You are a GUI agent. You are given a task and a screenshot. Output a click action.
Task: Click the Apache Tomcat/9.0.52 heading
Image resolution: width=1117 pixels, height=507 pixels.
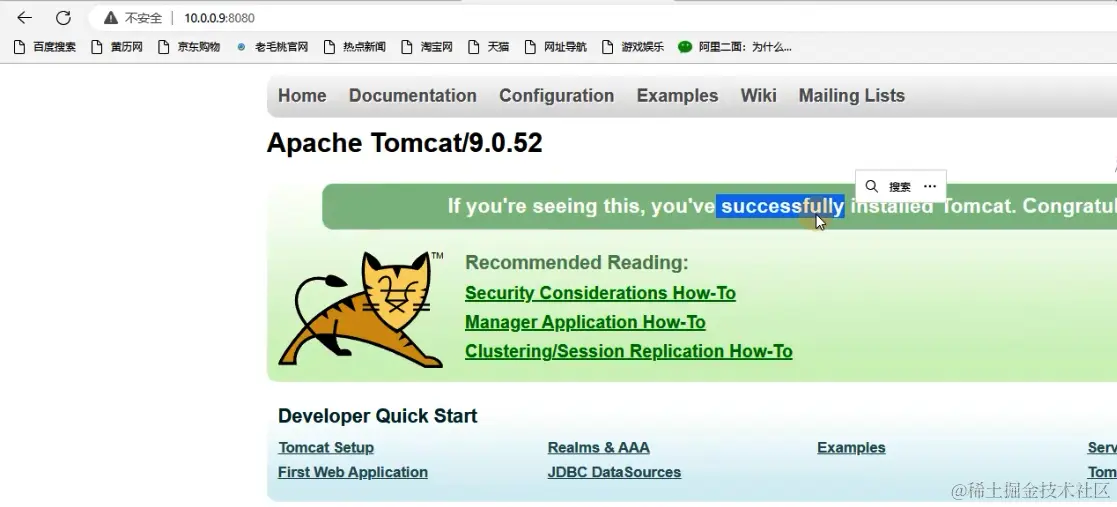coord(405,143)
